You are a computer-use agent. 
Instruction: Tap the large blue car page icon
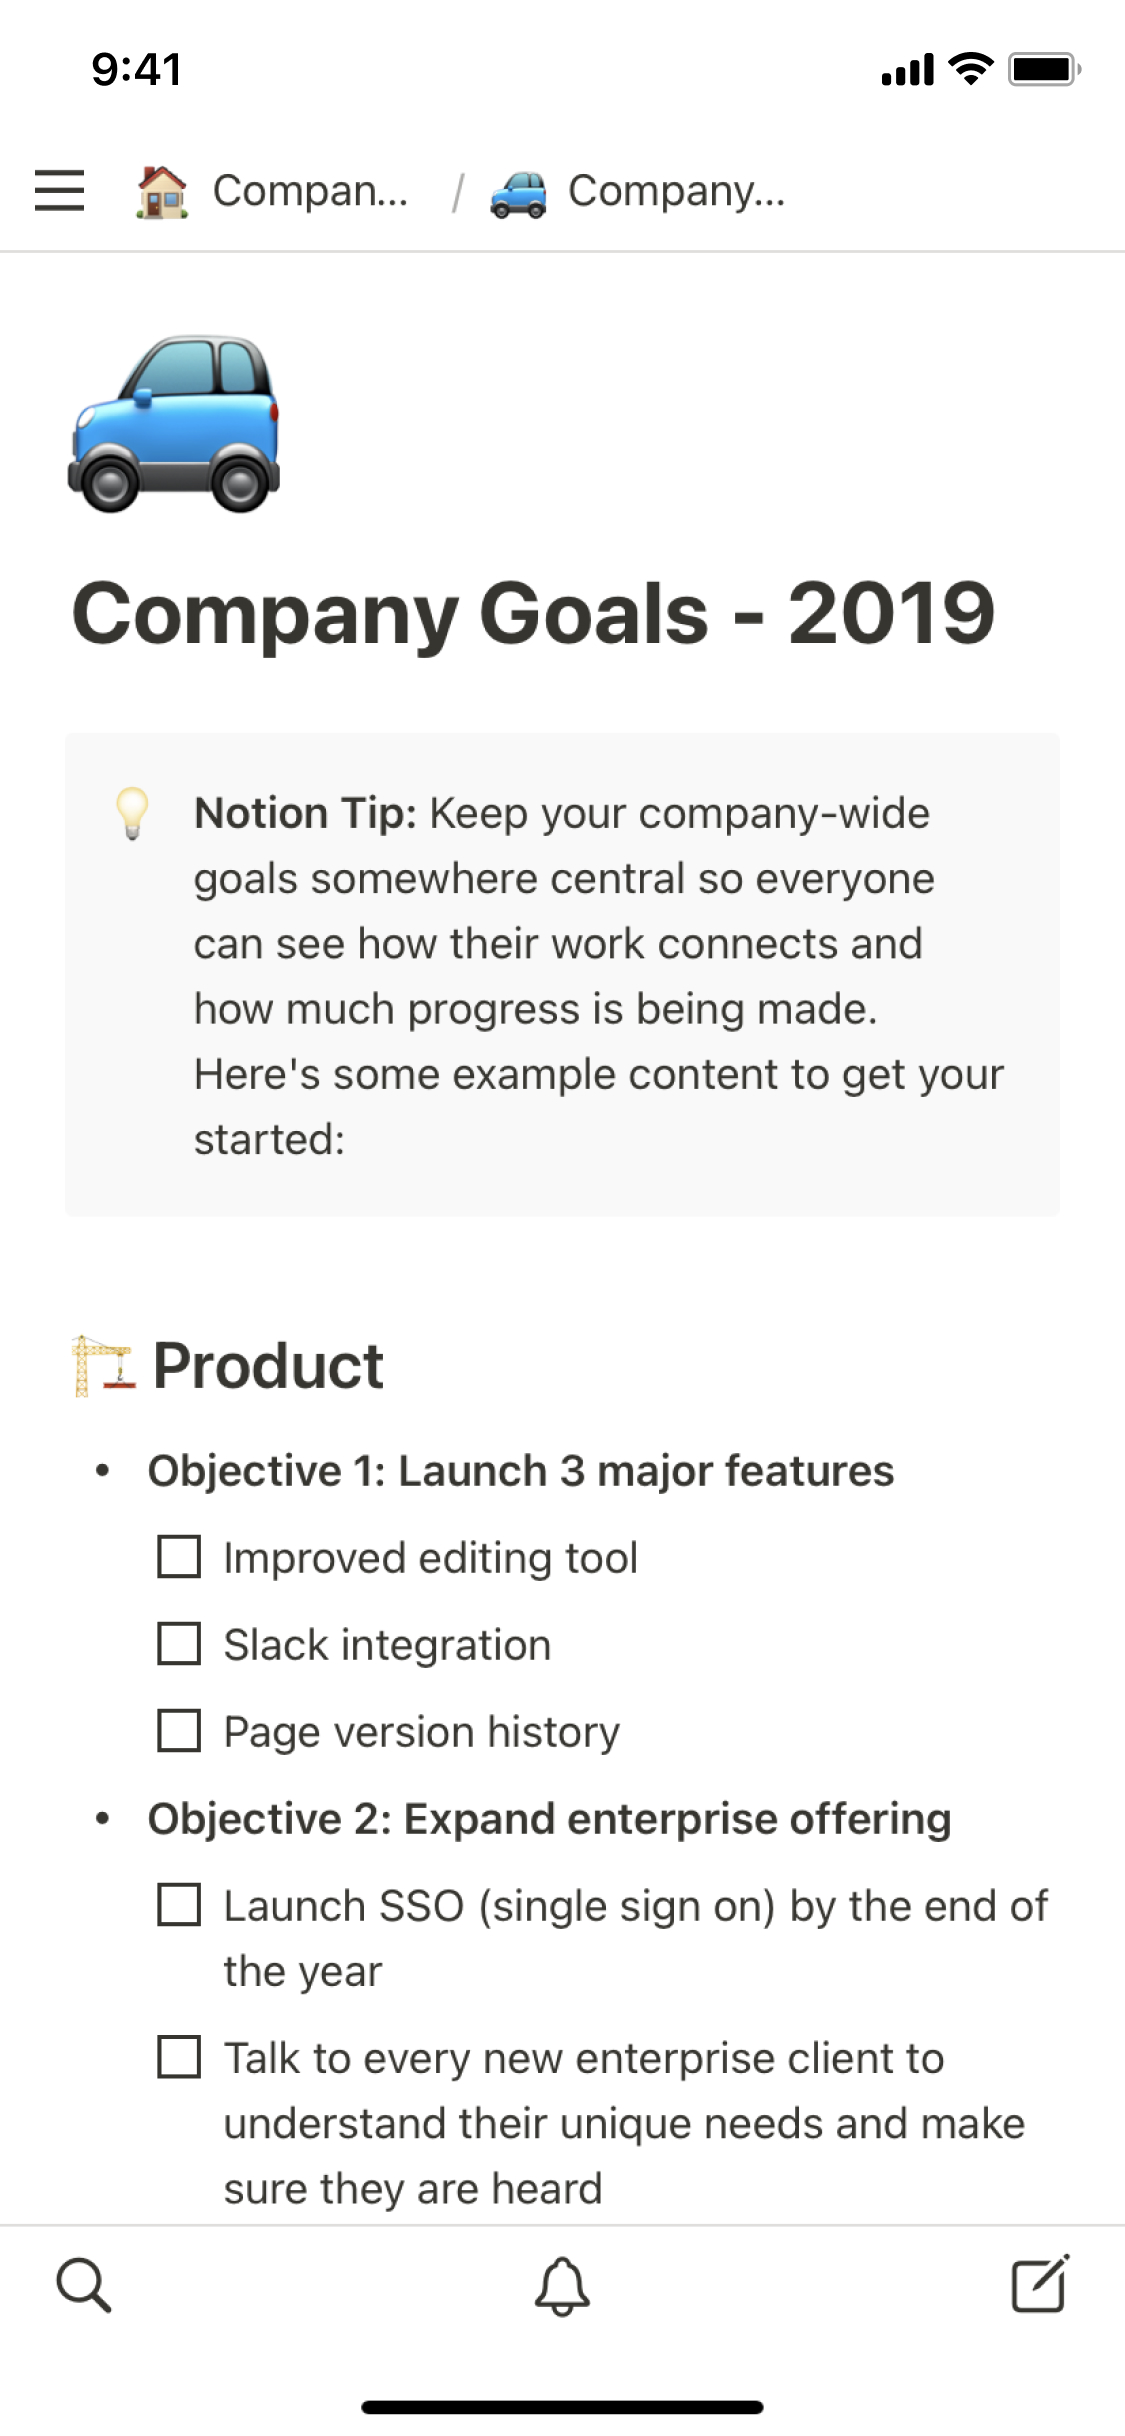click(x=174, y=424)
